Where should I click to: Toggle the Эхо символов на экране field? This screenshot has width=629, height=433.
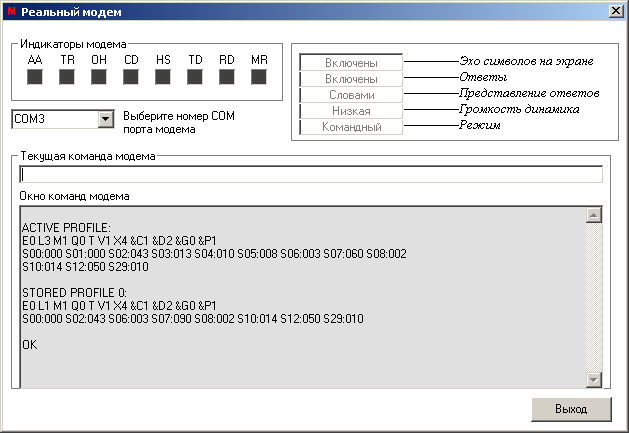coord(351,63)
